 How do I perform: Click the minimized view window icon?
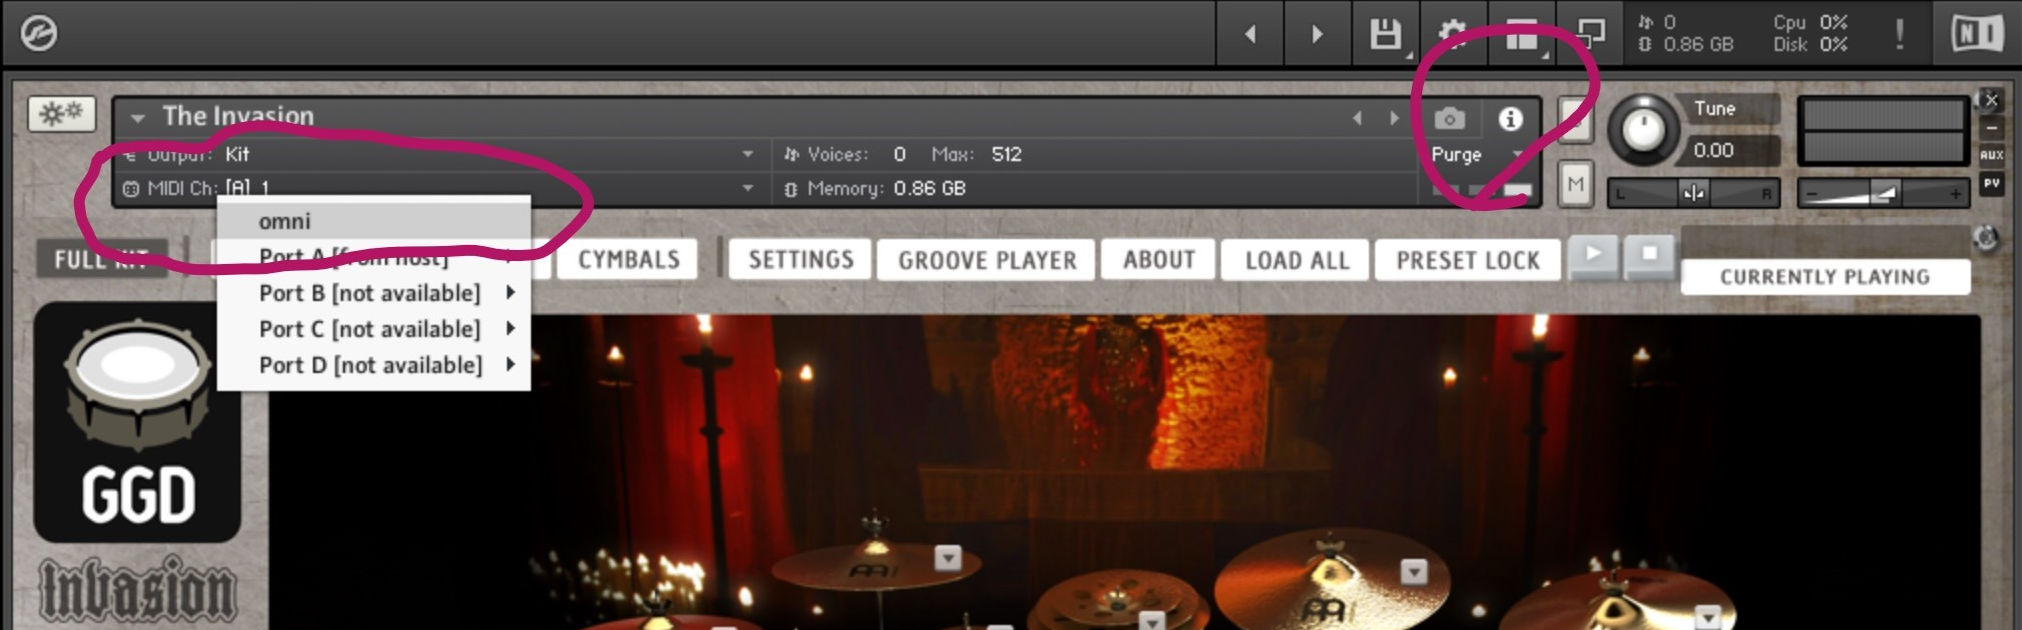[1590, 34]
